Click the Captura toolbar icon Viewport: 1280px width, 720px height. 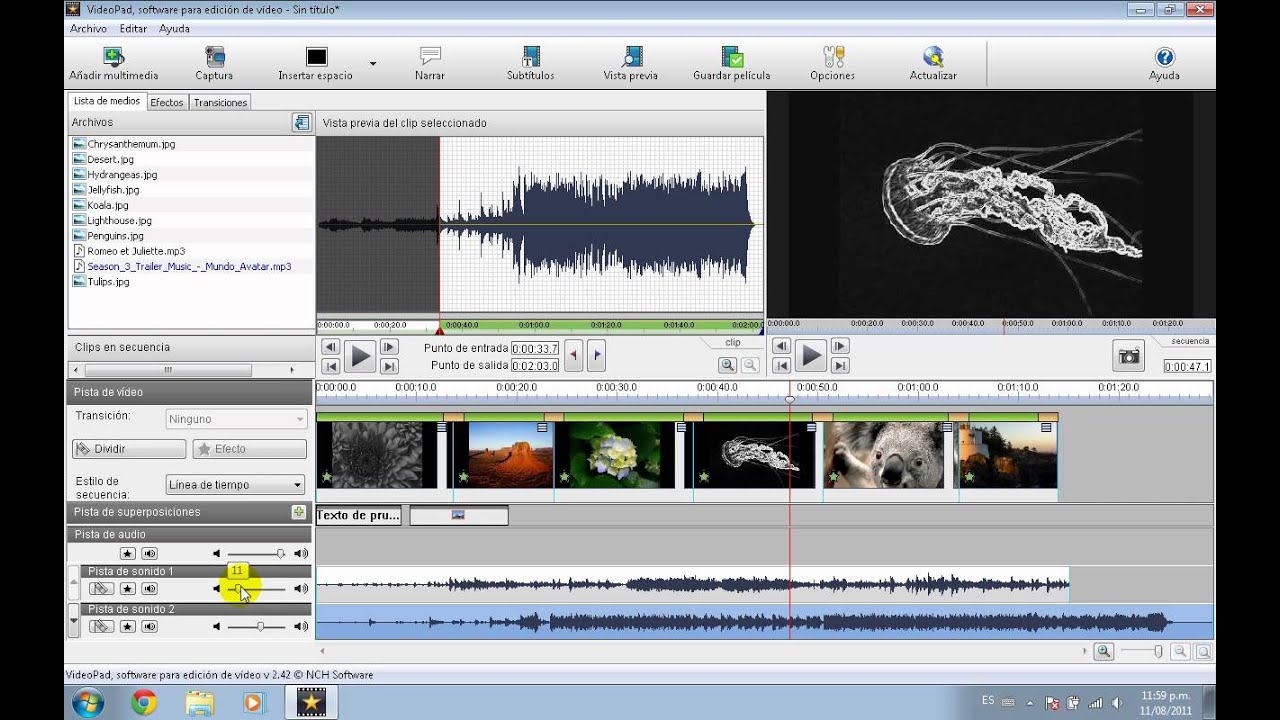coord(214,64)
